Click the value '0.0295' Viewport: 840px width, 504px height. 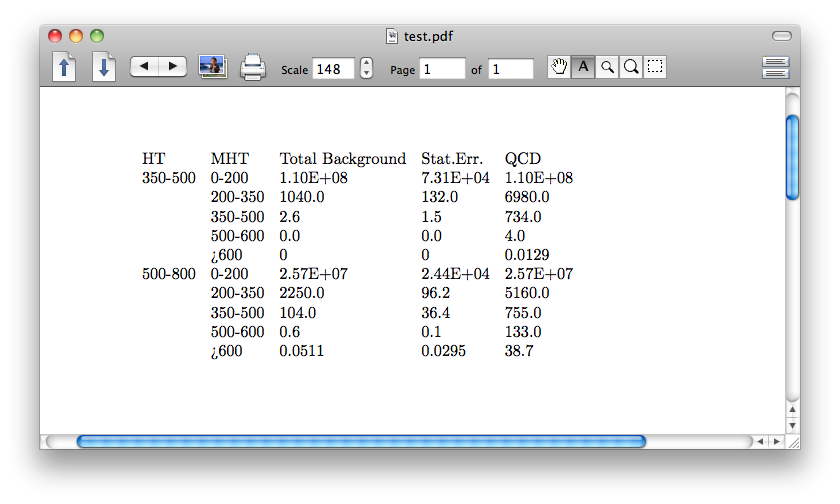pyautogui.click(x=444, y=351)
